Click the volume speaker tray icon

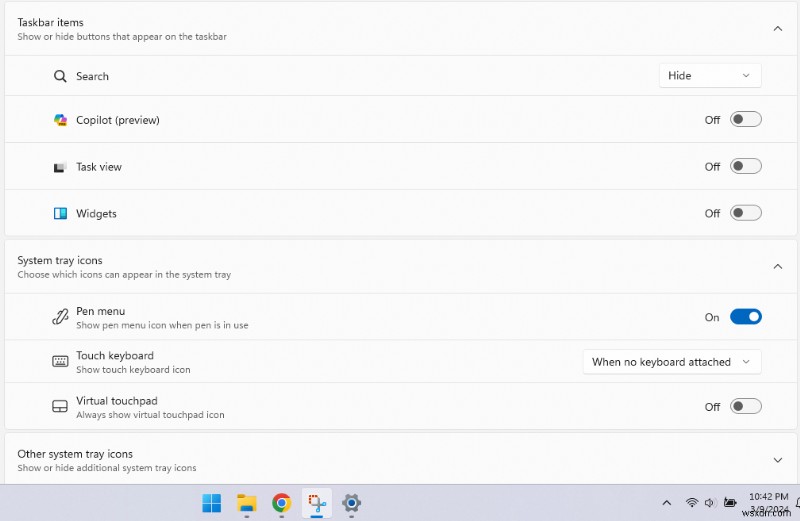(710, 503)
